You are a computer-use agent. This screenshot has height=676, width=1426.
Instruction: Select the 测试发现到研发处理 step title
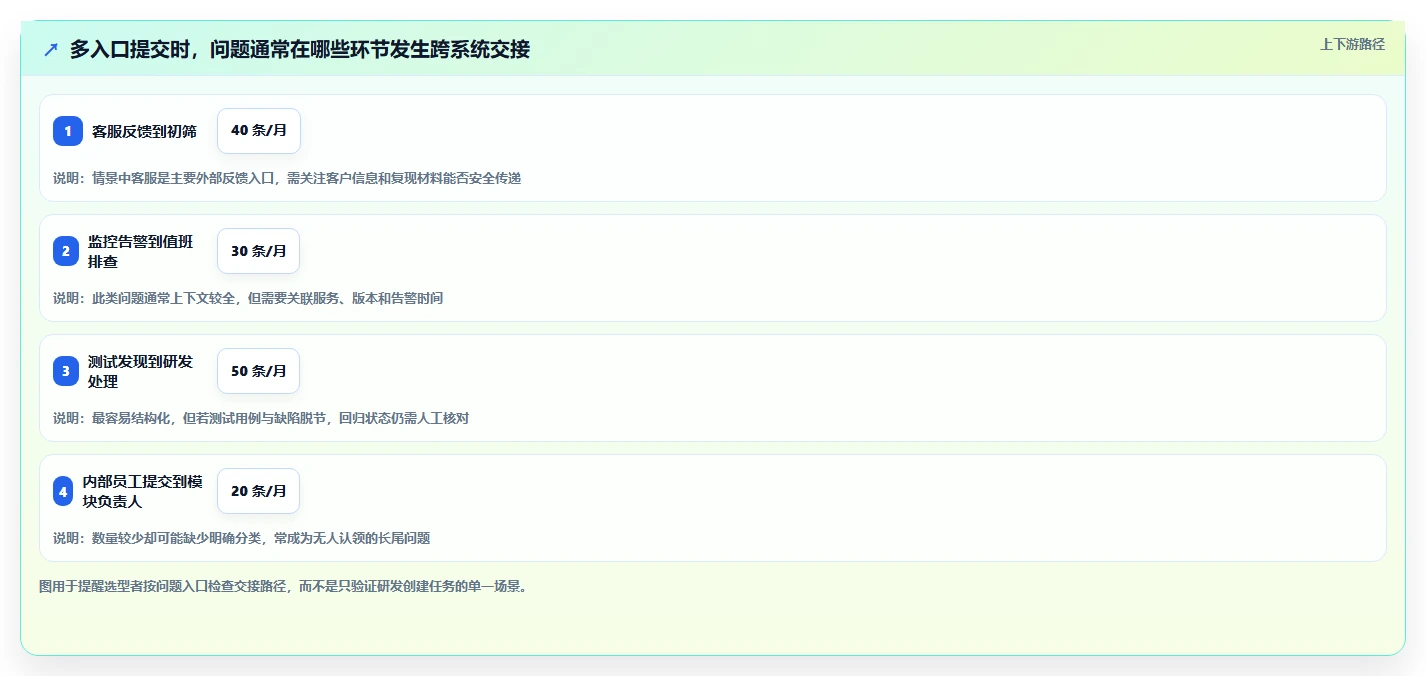pyautogui.click(x=141, y=371)
